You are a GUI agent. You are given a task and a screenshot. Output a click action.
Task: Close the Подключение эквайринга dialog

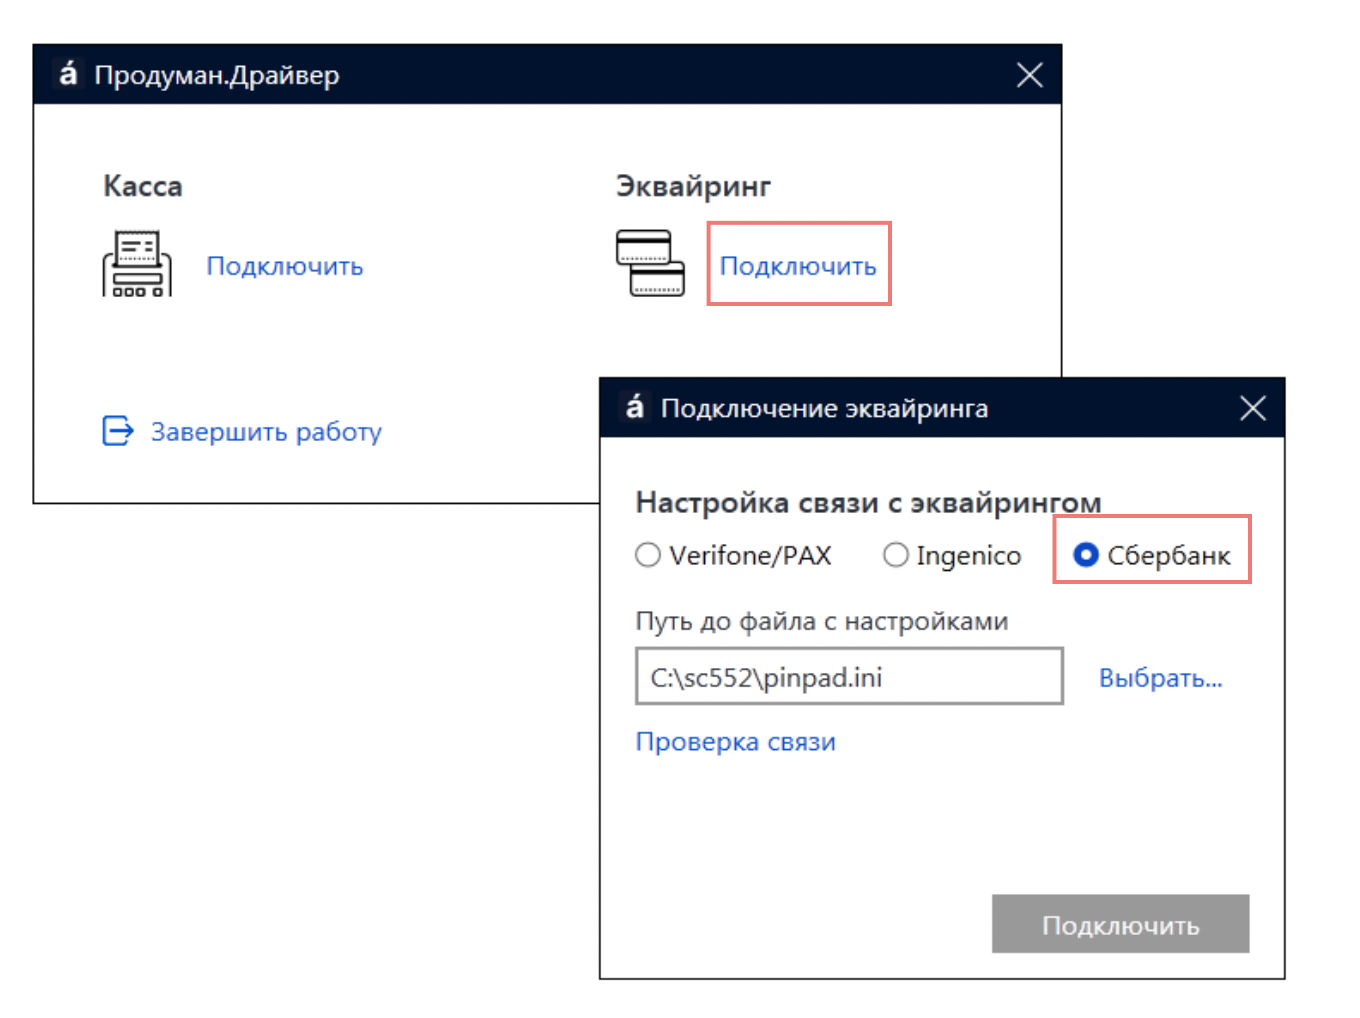coord(1252,408)
